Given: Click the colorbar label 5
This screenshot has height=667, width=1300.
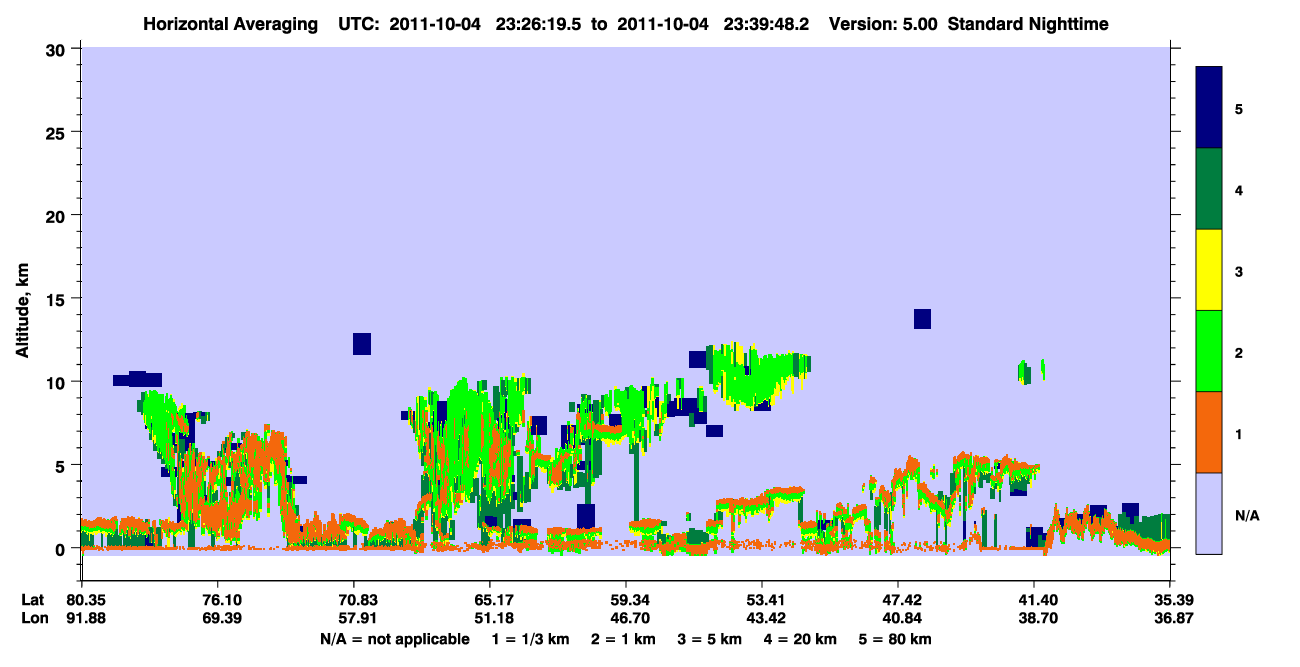Looking at the screenshot, I should point(1239,109).
